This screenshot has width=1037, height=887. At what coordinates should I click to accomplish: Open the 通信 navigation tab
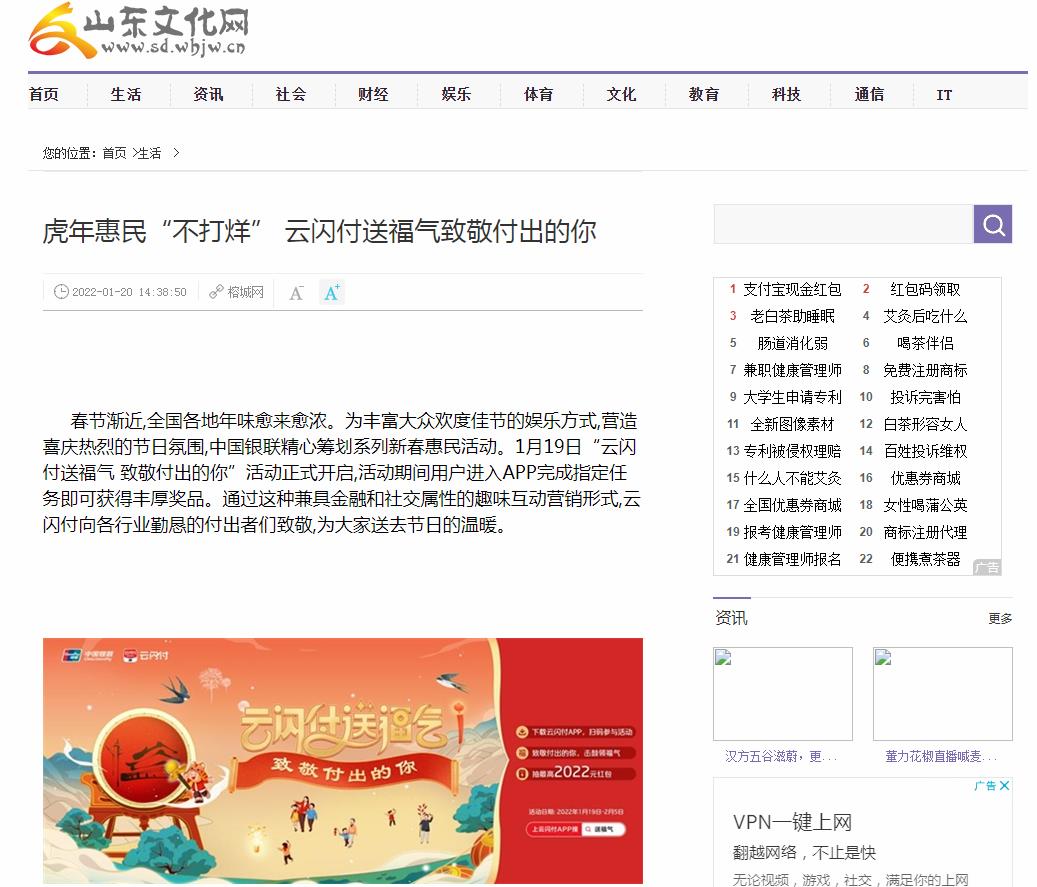pyautogui.click(x=869, y=95)
